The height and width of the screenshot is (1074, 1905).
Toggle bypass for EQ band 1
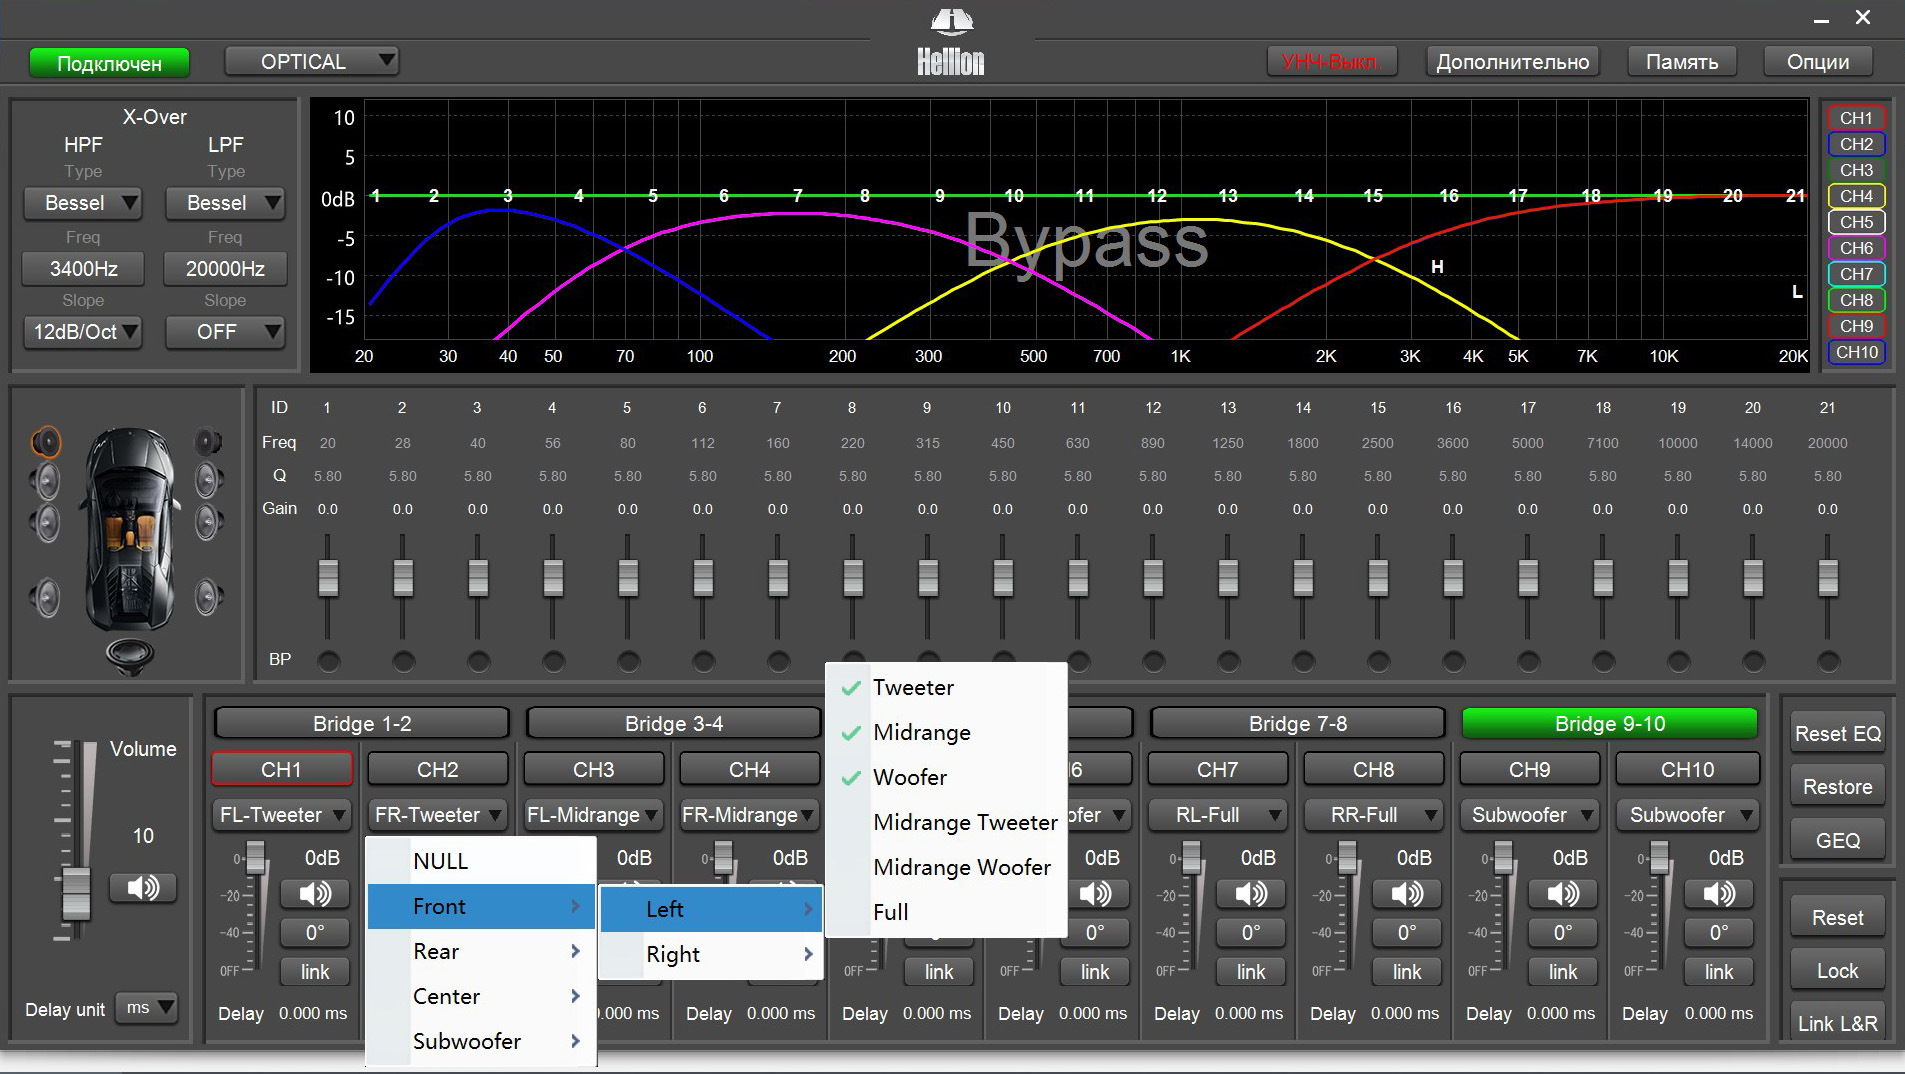[328, 661]
